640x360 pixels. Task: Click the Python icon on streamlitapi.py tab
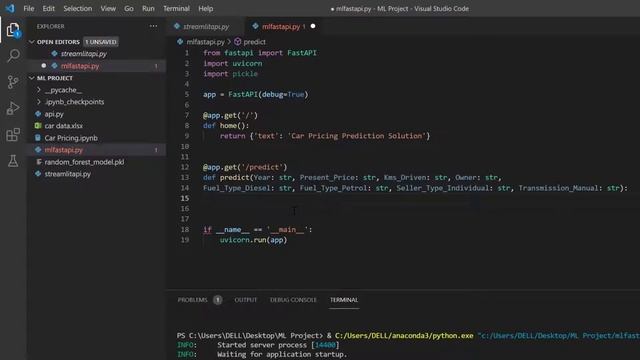(177, 26)
